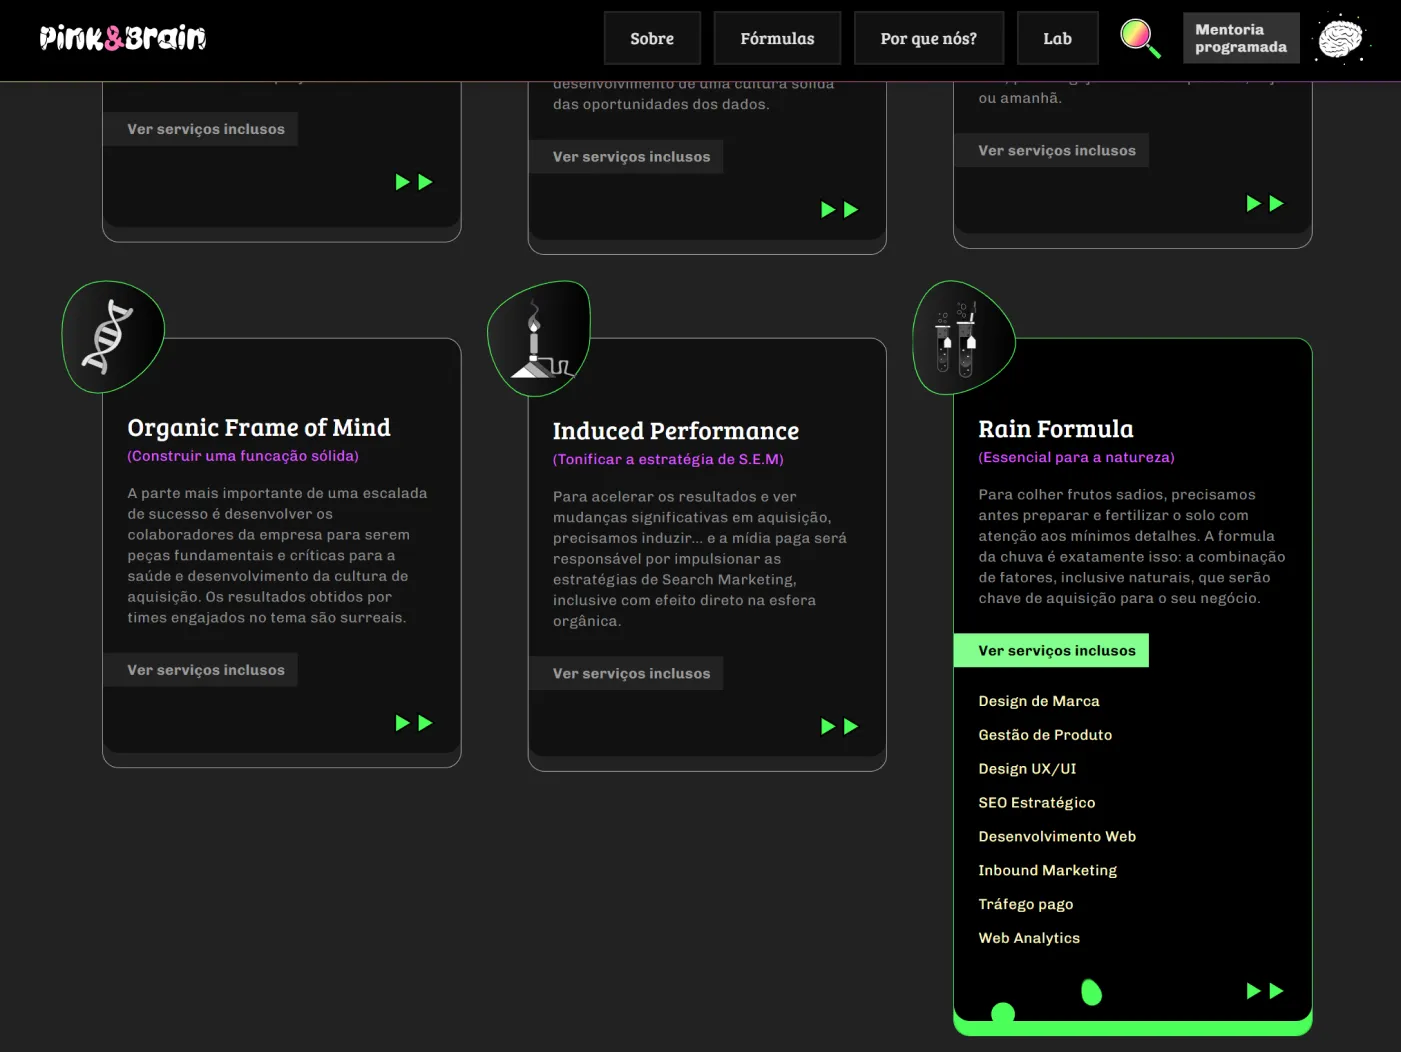This screenshot has width=1401, height=1052.
Task: Click the Pink&Brain logo
Action: click(x=122, y=38)
